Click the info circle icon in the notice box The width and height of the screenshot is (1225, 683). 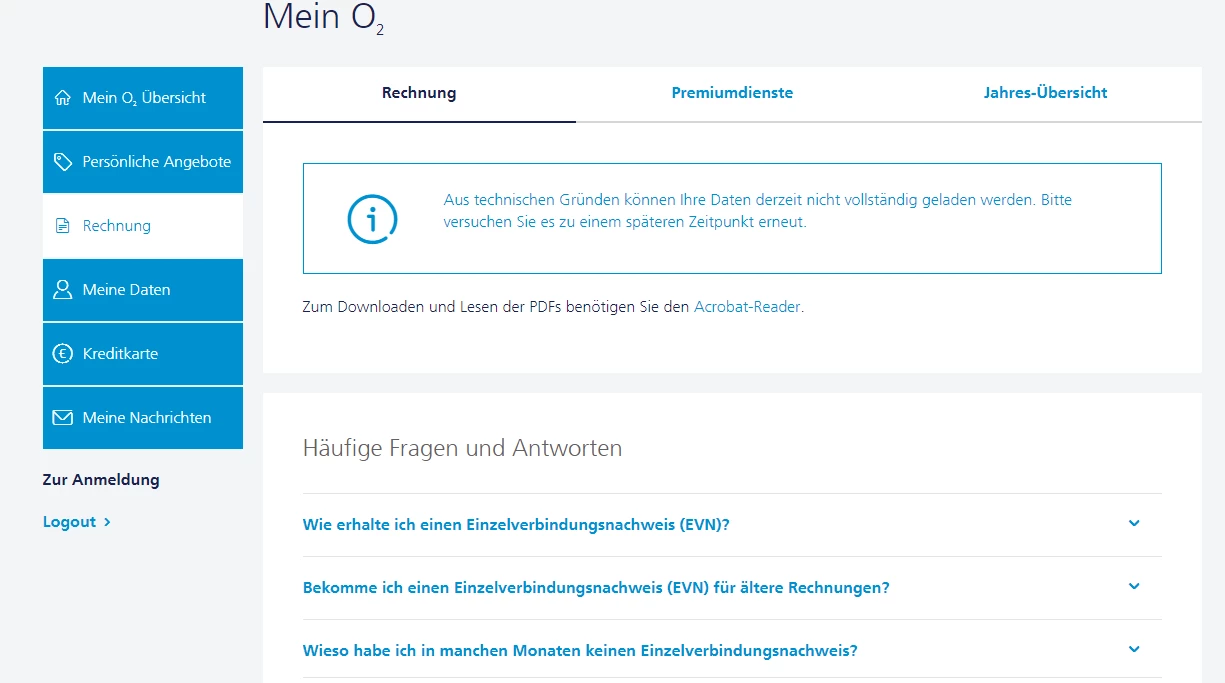pos(372,218)
